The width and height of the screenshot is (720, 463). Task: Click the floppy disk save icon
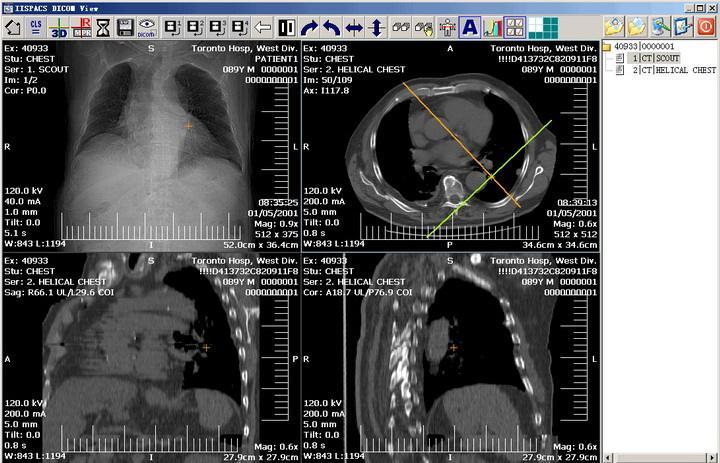pyautogui.click(x=125, y=28)
